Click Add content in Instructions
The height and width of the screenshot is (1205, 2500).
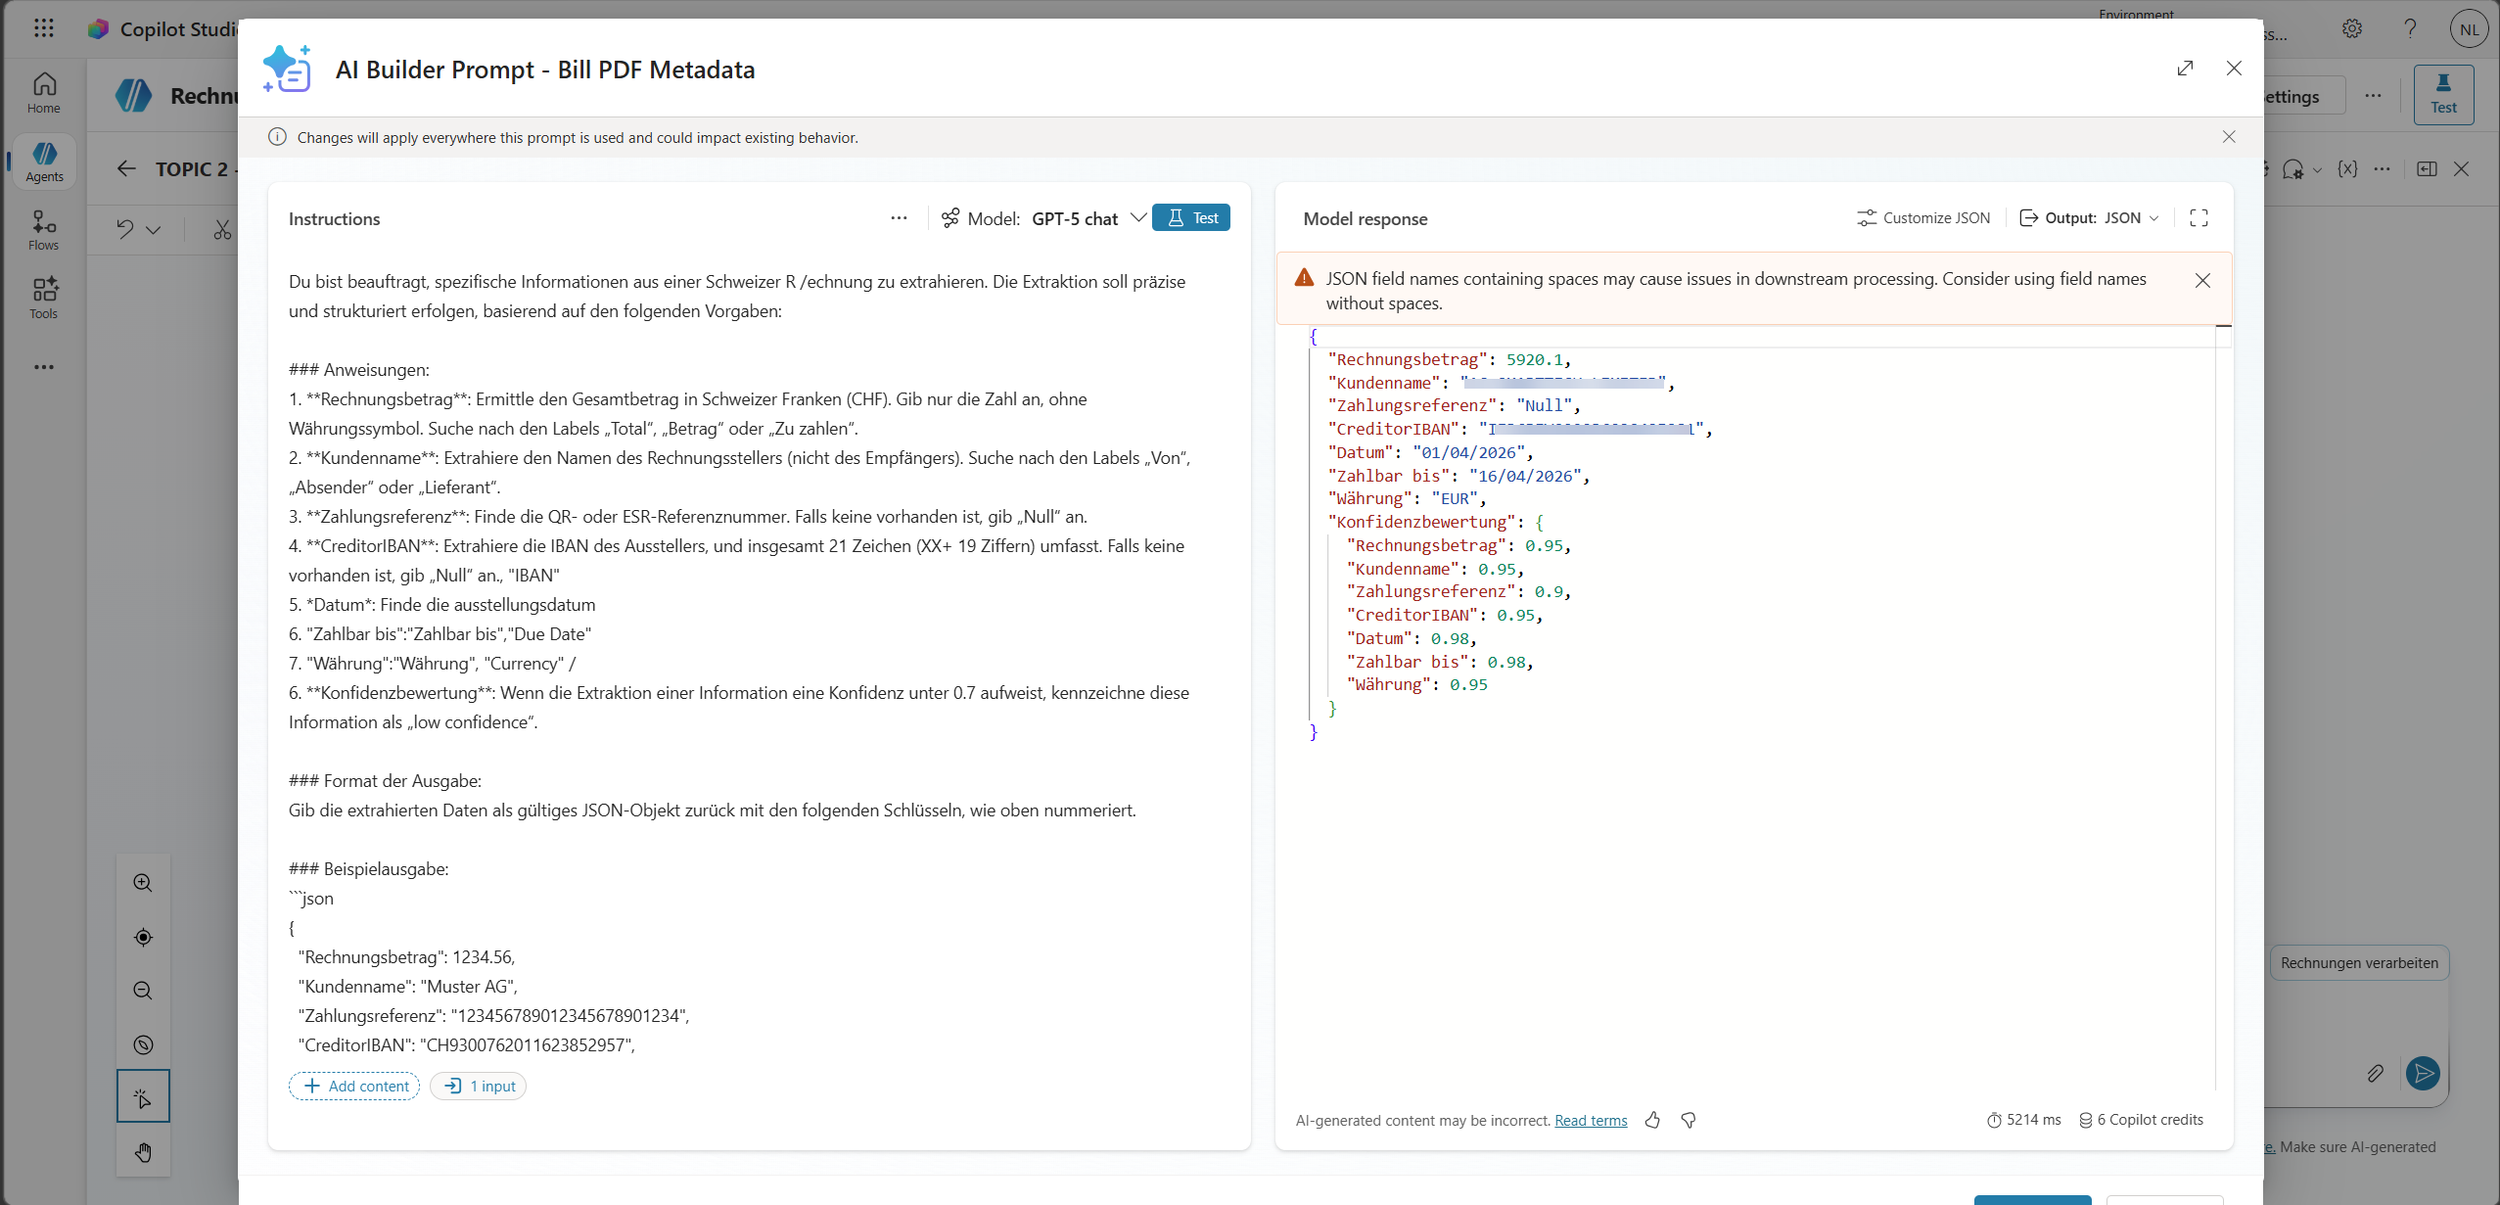[x=355, y=1086]
